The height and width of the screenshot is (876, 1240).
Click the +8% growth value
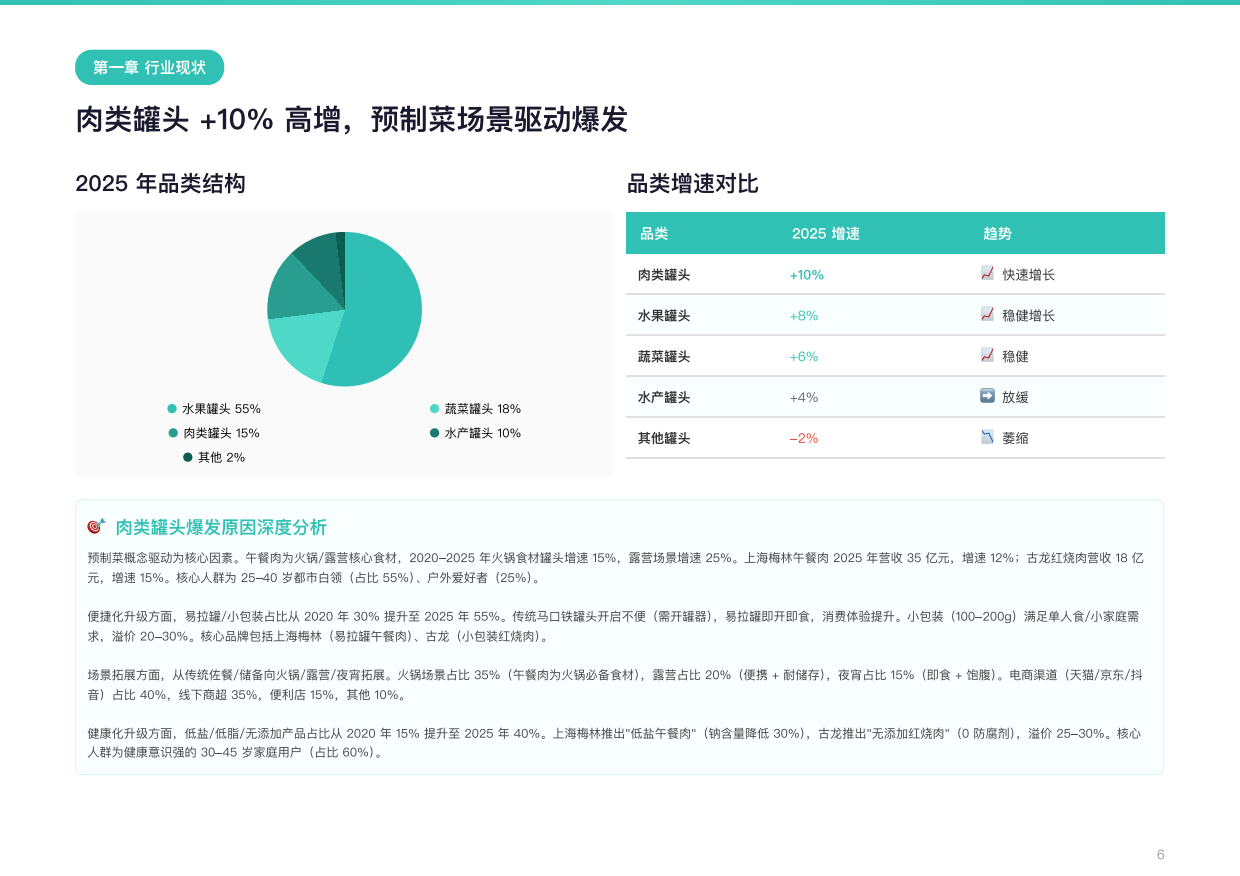pos(804,316)
